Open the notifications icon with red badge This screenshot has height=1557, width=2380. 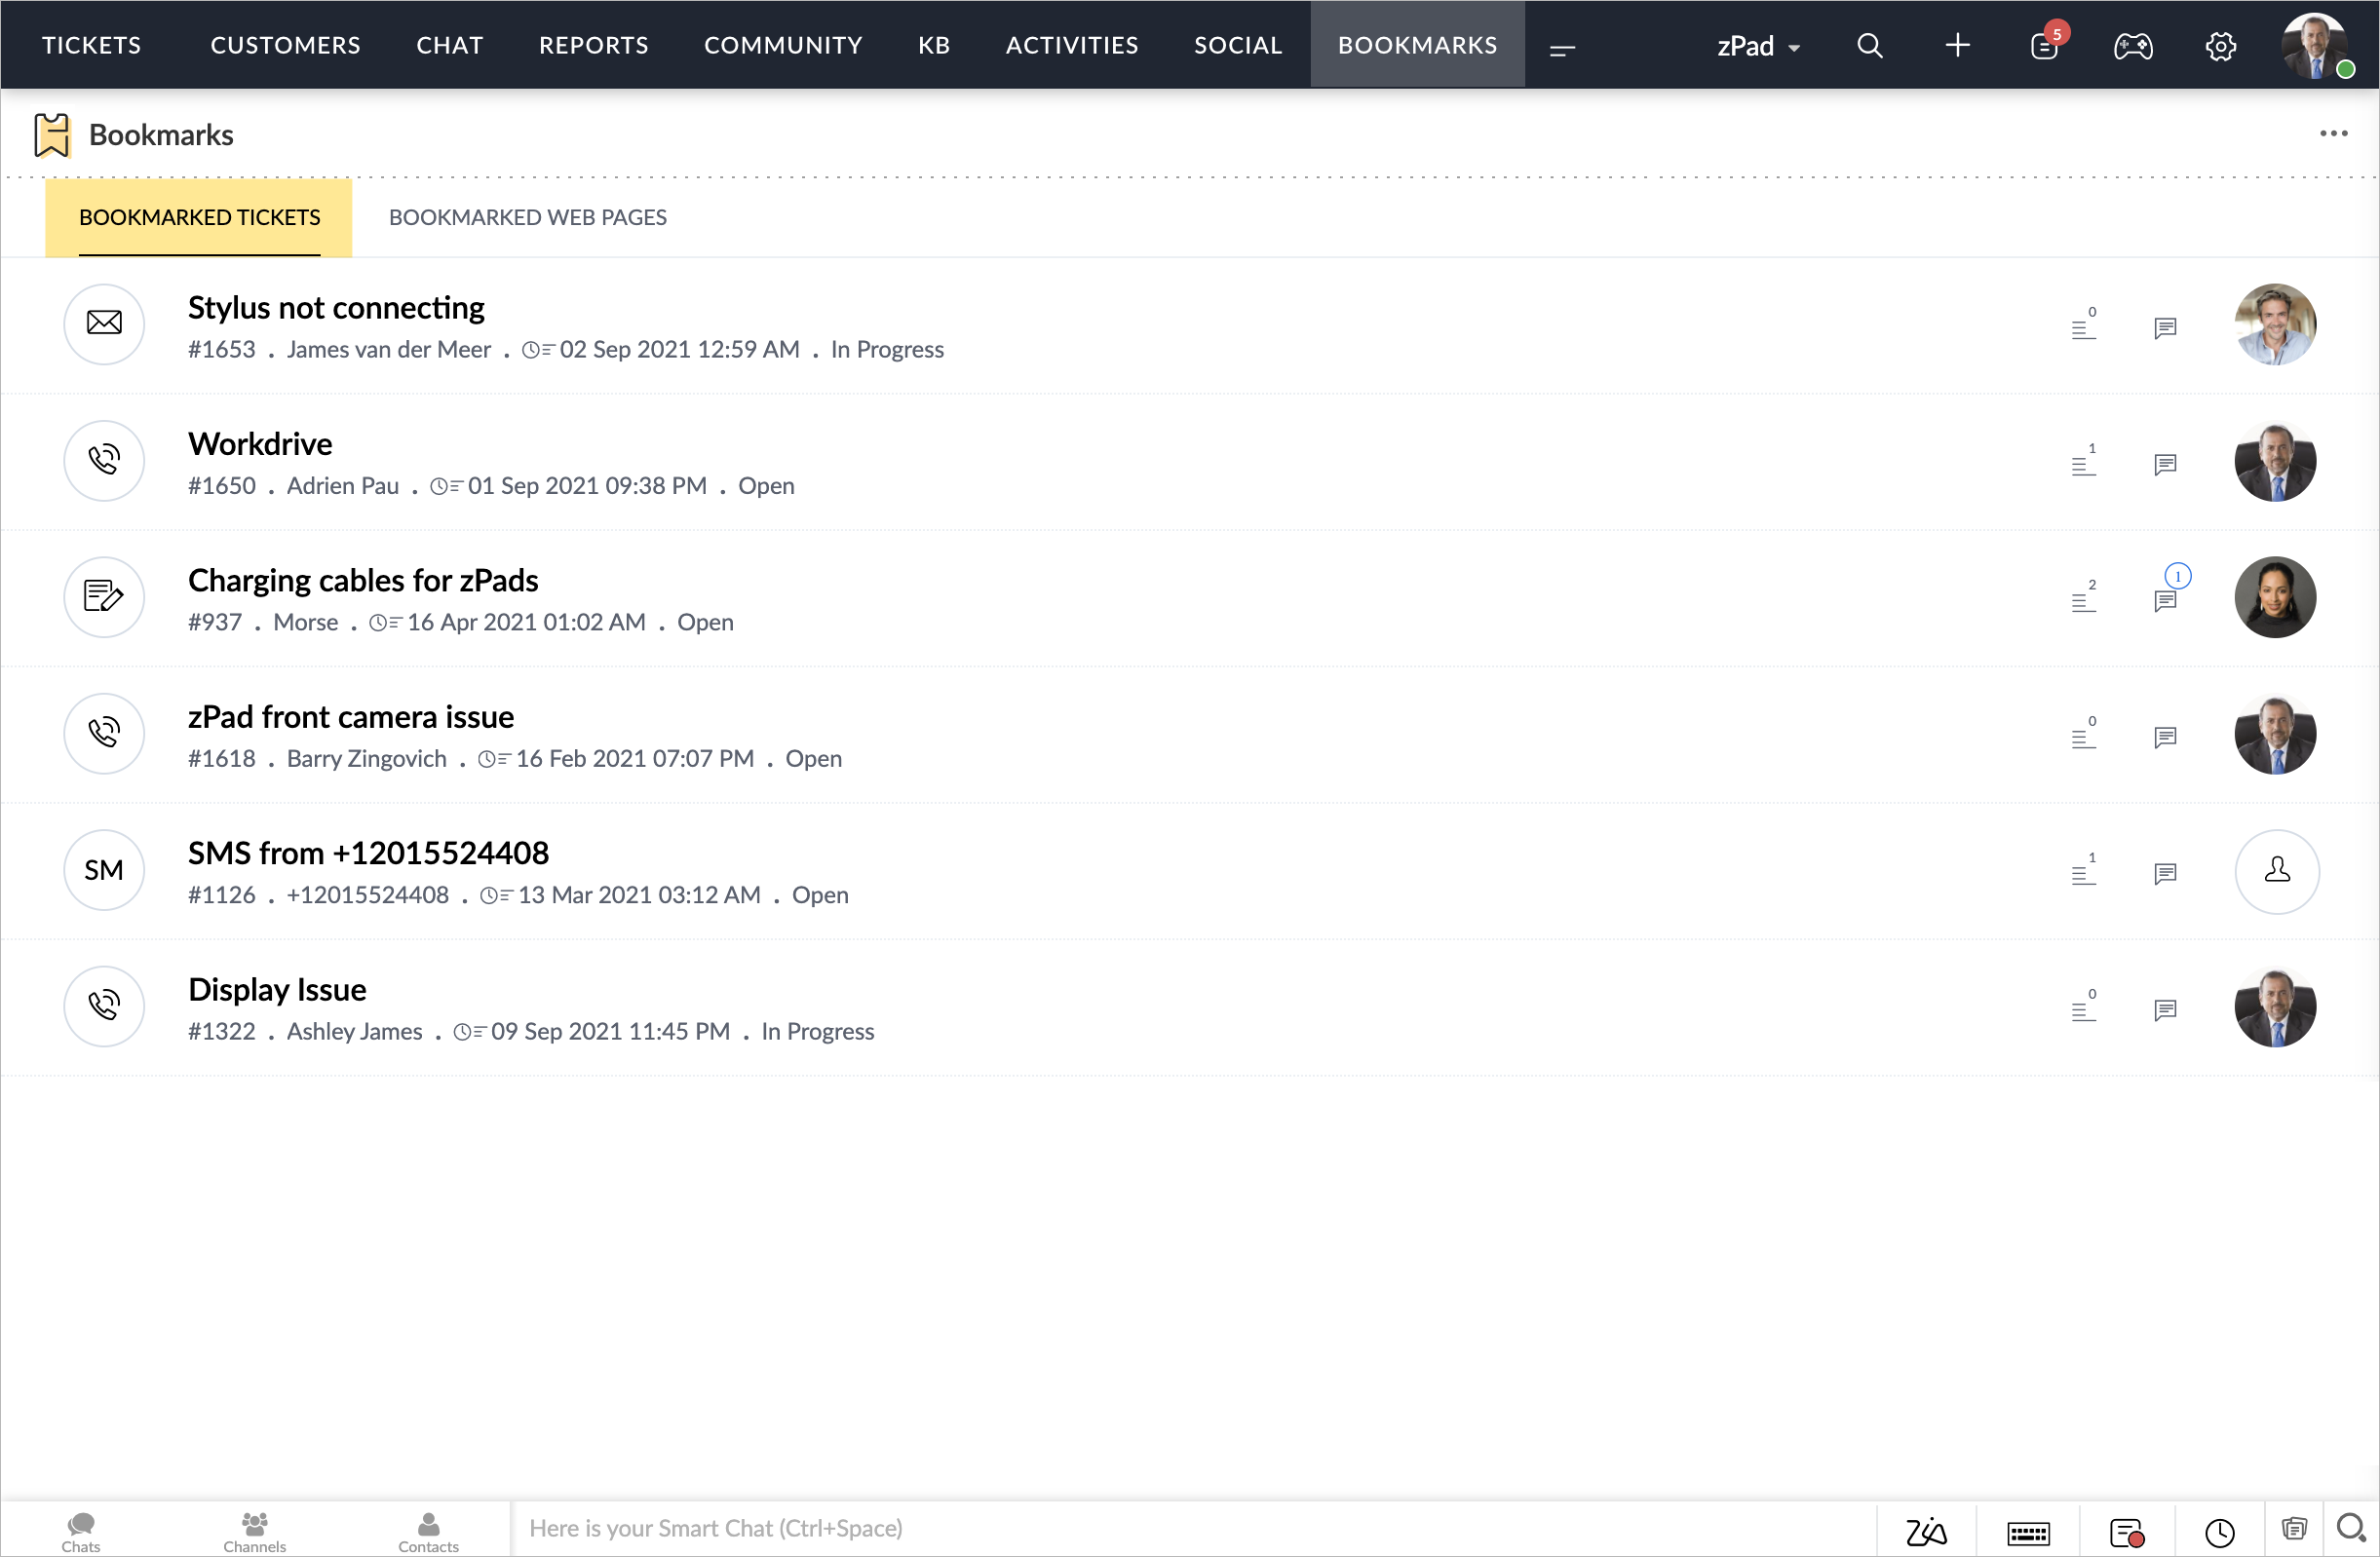[x=2044, y=46]
